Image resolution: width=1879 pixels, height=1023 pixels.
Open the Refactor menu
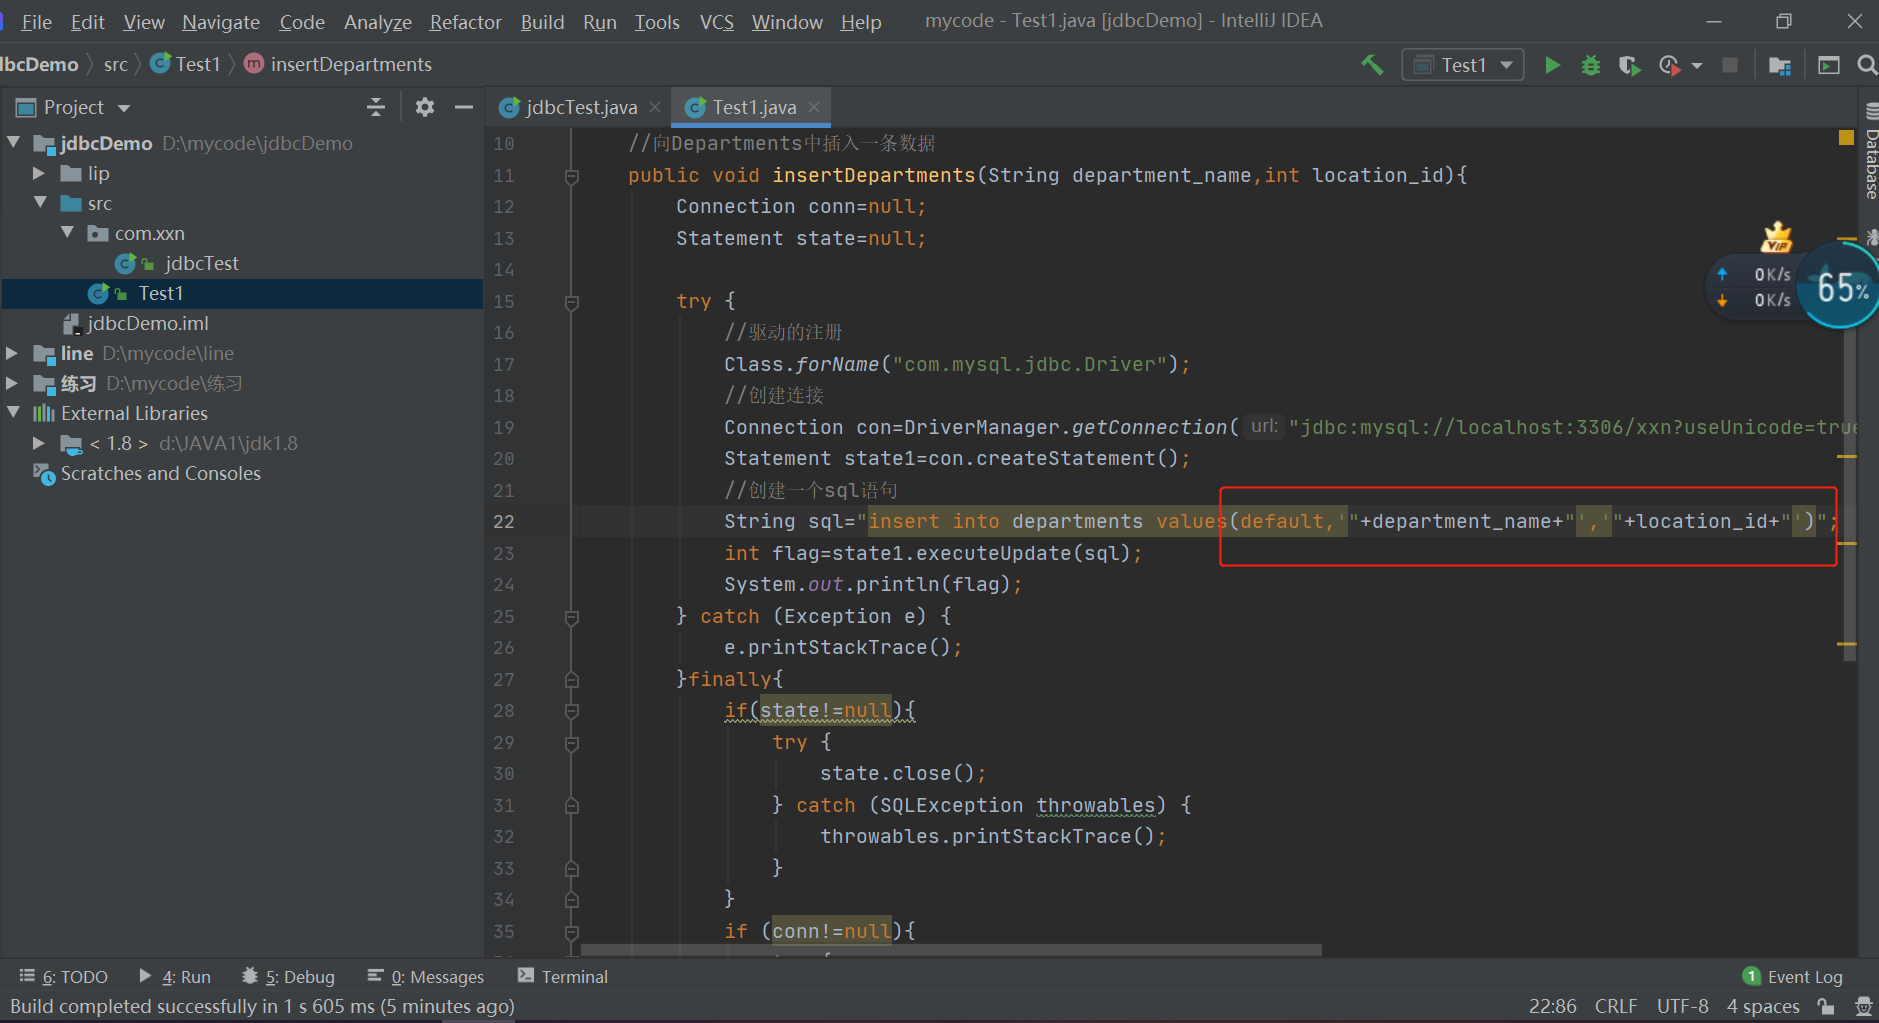465,22
